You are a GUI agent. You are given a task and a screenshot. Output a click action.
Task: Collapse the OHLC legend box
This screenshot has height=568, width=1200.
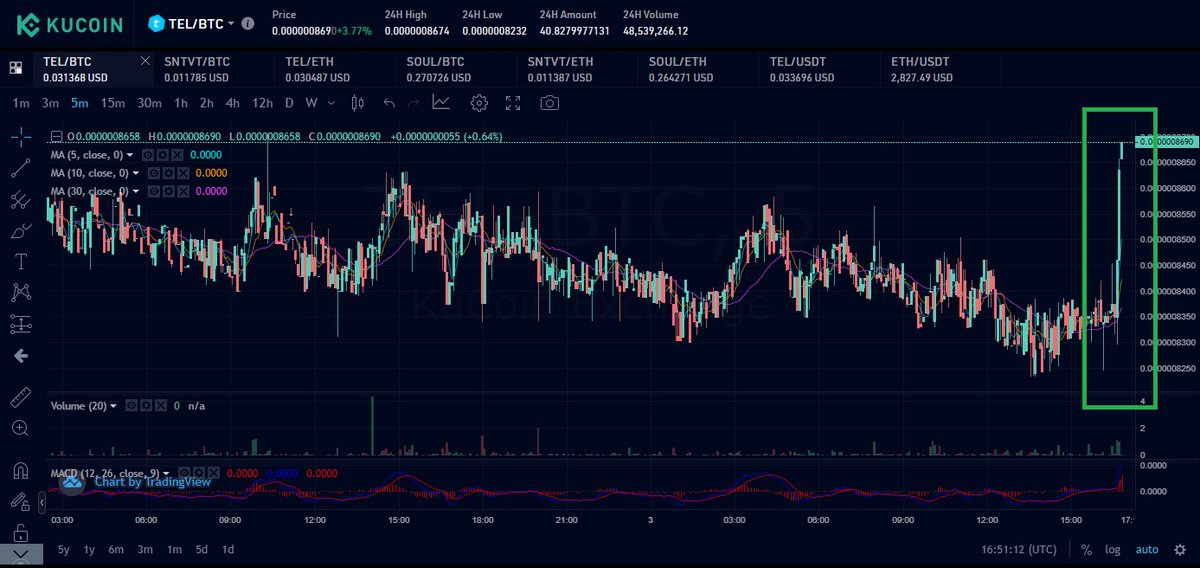pos(56,136)
